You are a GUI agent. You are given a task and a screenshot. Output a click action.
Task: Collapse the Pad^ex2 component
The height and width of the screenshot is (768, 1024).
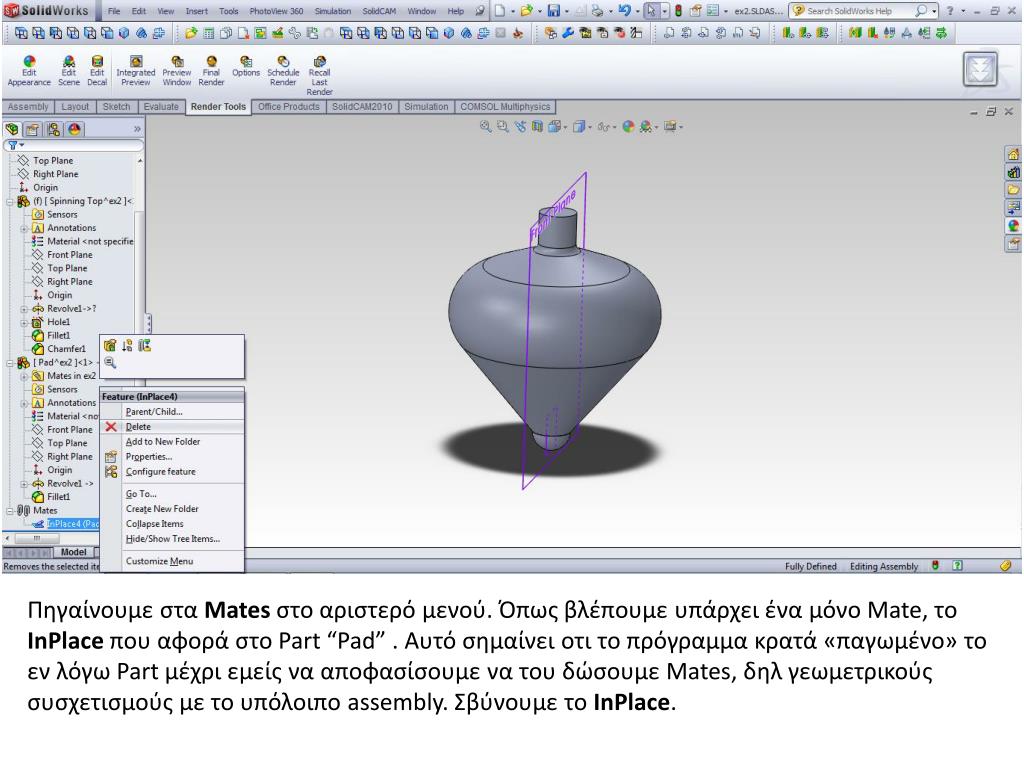pos(10,363)
